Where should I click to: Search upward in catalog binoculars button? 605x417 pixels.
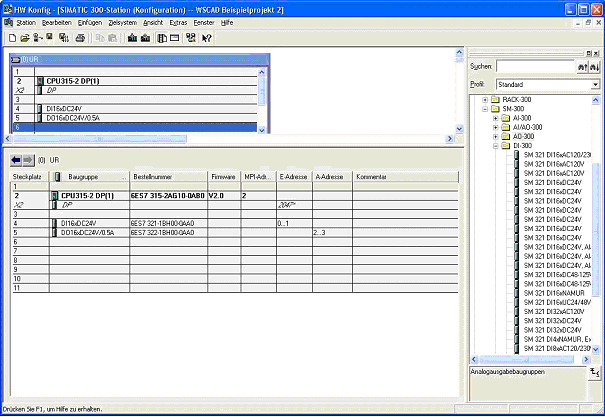[582, 67]
